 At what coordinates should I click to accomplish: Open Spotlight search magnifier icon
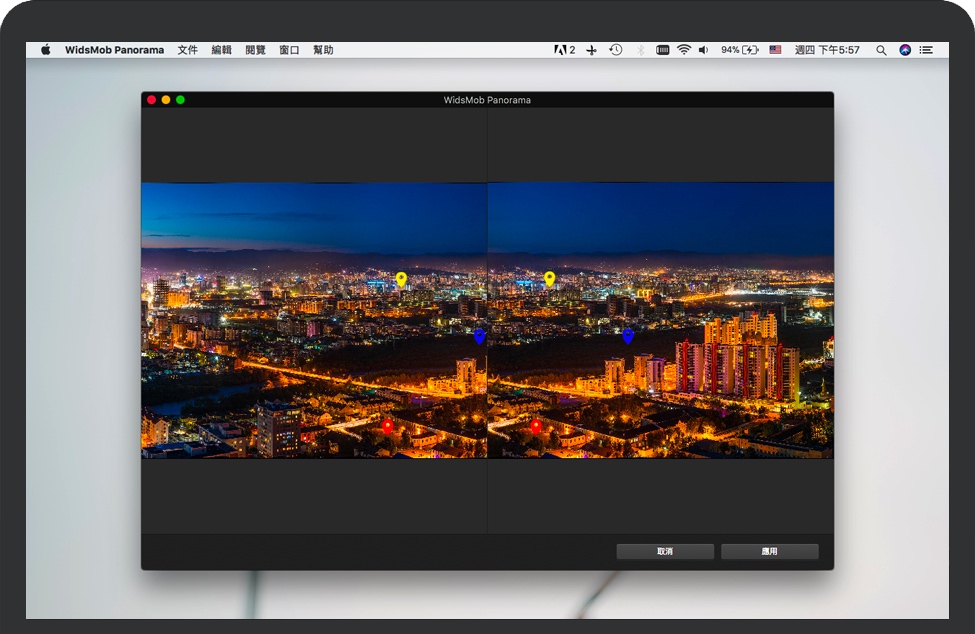tap(881, 50)
